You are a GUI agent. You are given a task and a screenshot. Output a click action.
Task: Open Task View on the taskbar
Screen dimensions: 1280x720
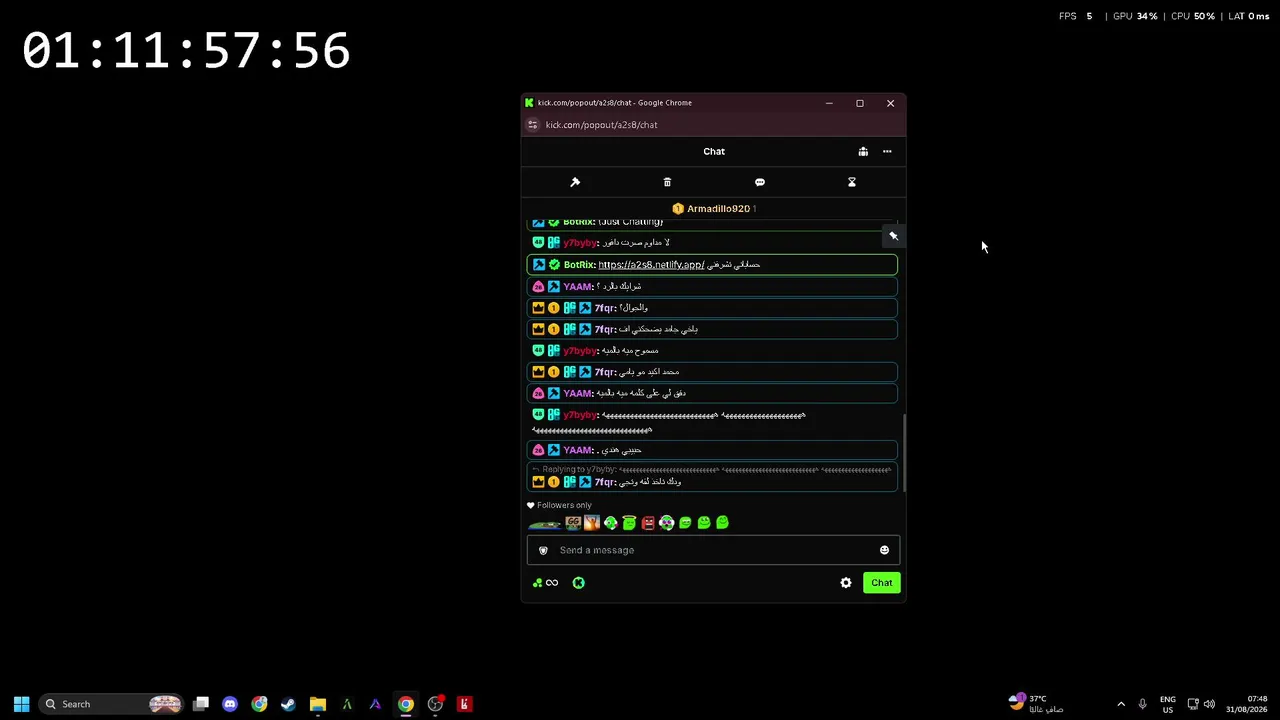coord(201,704)
